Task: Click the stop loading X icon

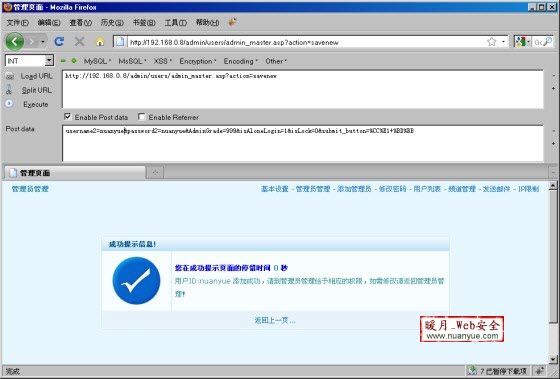Action: tap(79, 42)
